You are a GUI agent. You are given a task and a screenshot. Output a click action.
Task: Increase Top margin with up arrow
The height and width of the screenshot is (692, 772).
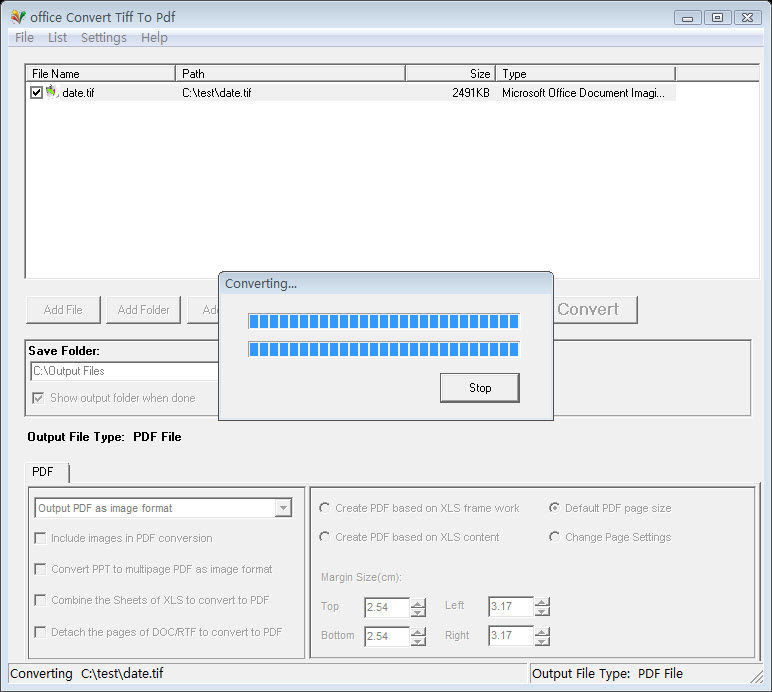(418, 603)
